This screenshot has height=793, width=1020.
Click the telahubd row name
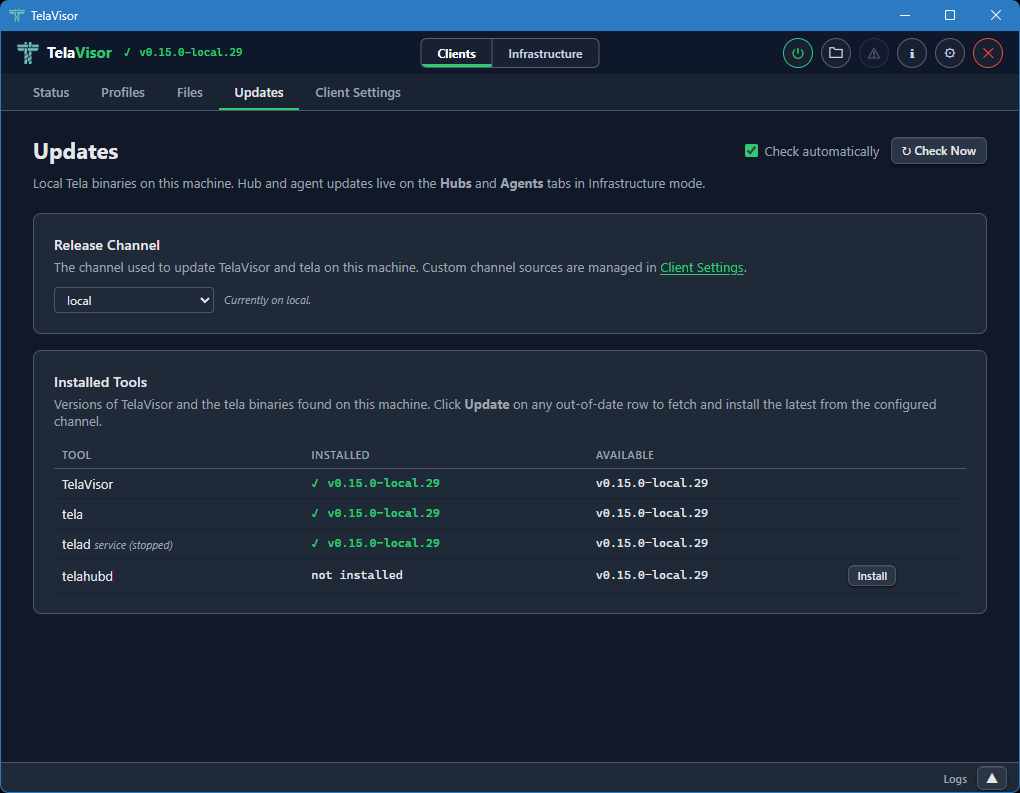(x=87, y=576)
